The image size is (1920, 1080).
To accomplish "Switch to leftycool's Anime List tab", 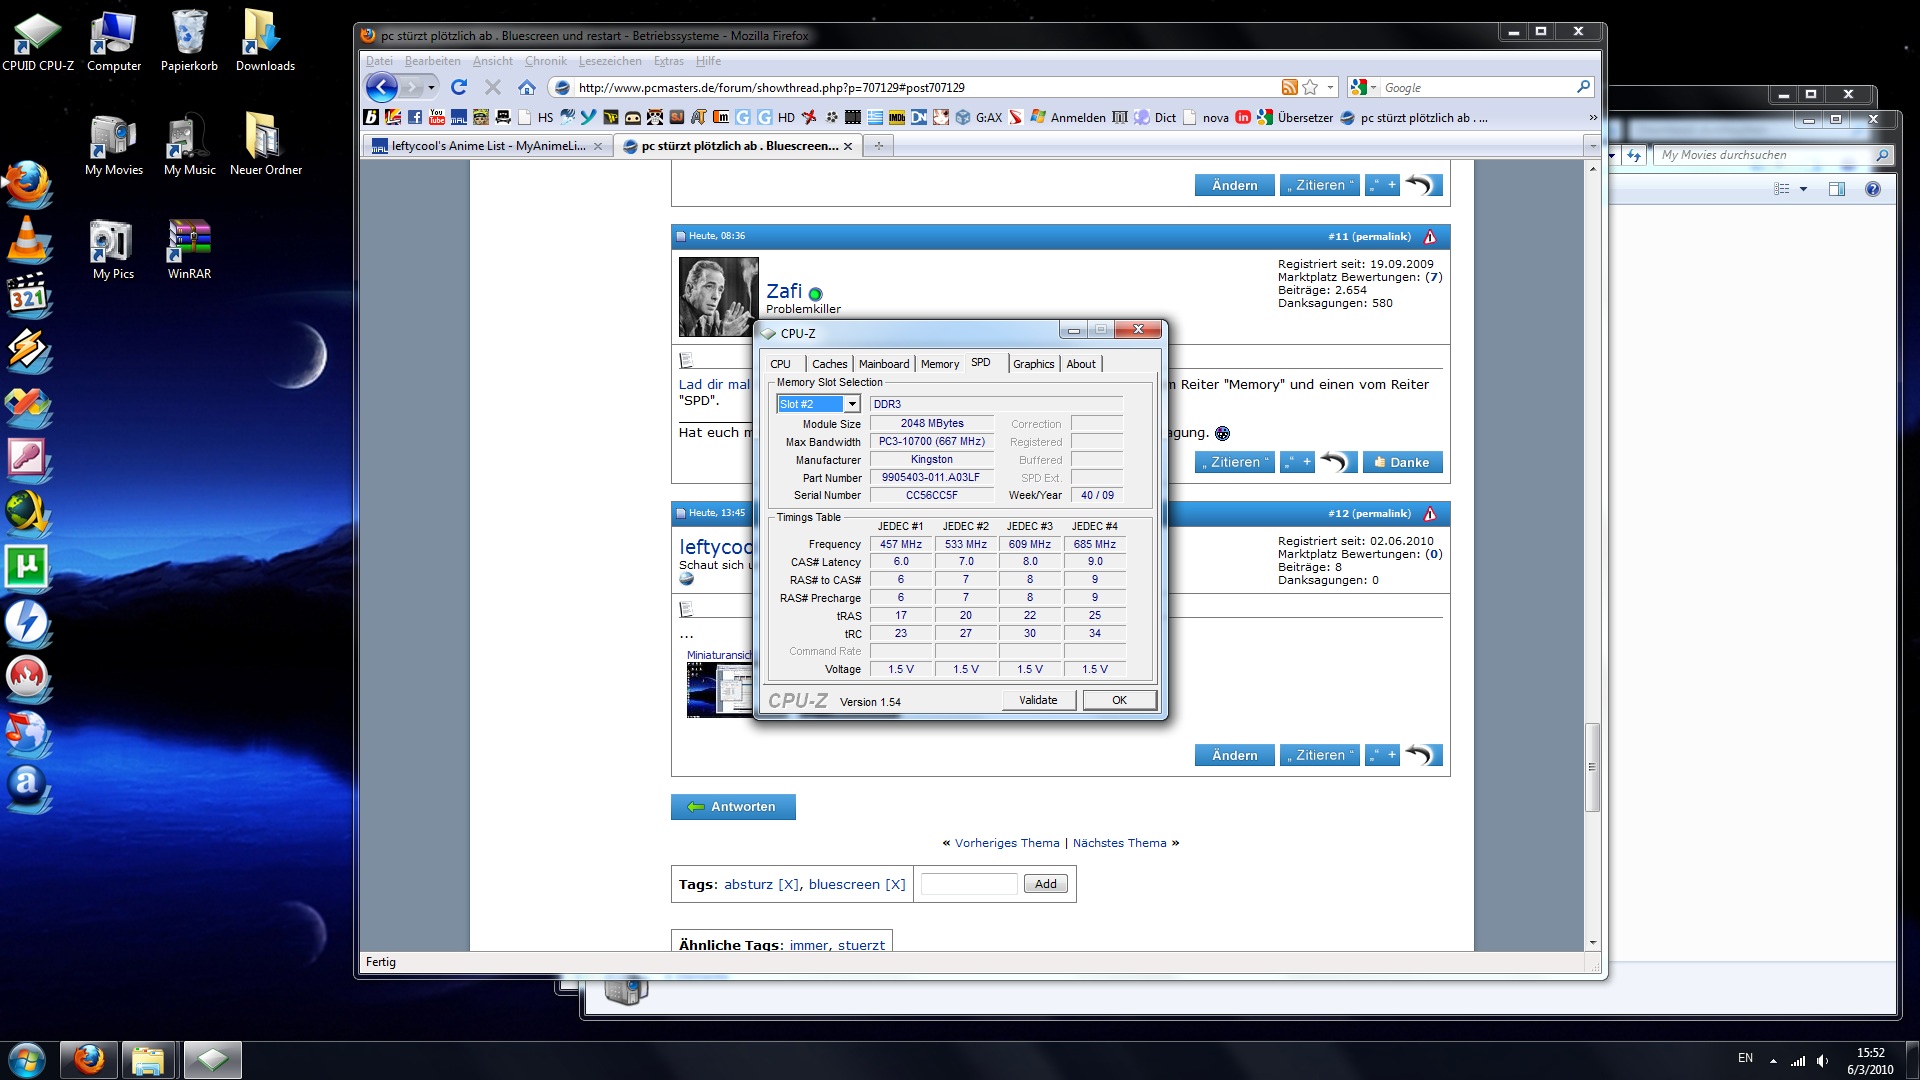I will [487, 146].
